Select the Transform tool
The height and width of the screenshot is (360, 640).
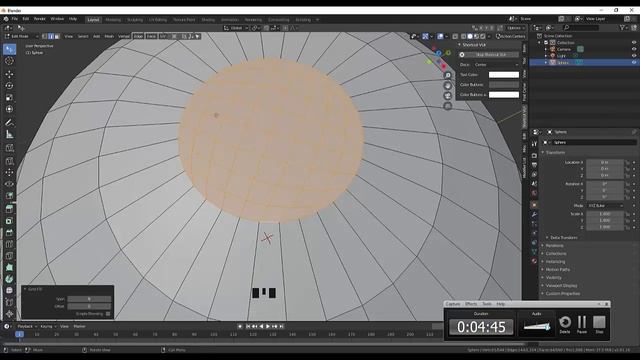pyautogui.click(x=9, y=109)
